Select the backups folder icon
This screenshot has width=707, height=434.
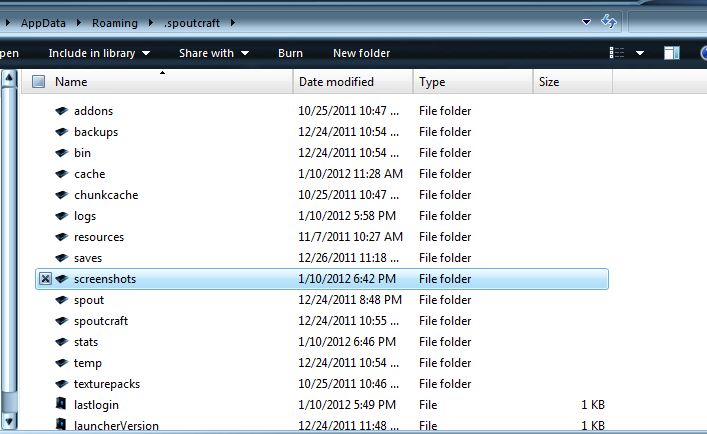click(61, 132)
